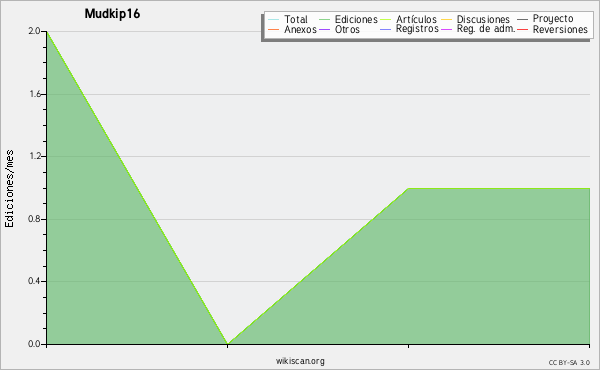
Task: Click the Discusiones legend label
Action: tap(483, 19)
